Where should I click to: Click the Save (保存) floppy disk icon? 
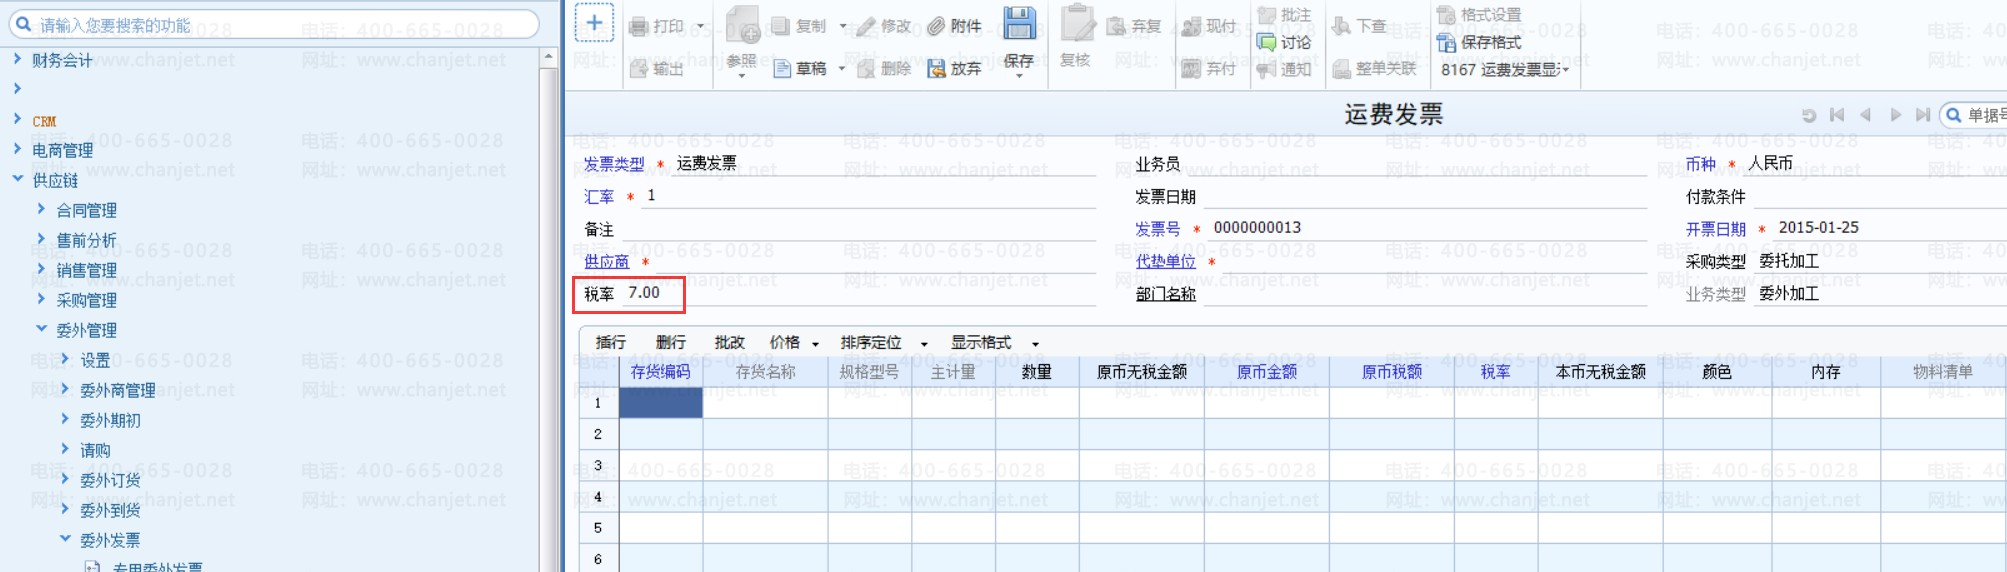pyautogui.click(x=1019, y=25)
